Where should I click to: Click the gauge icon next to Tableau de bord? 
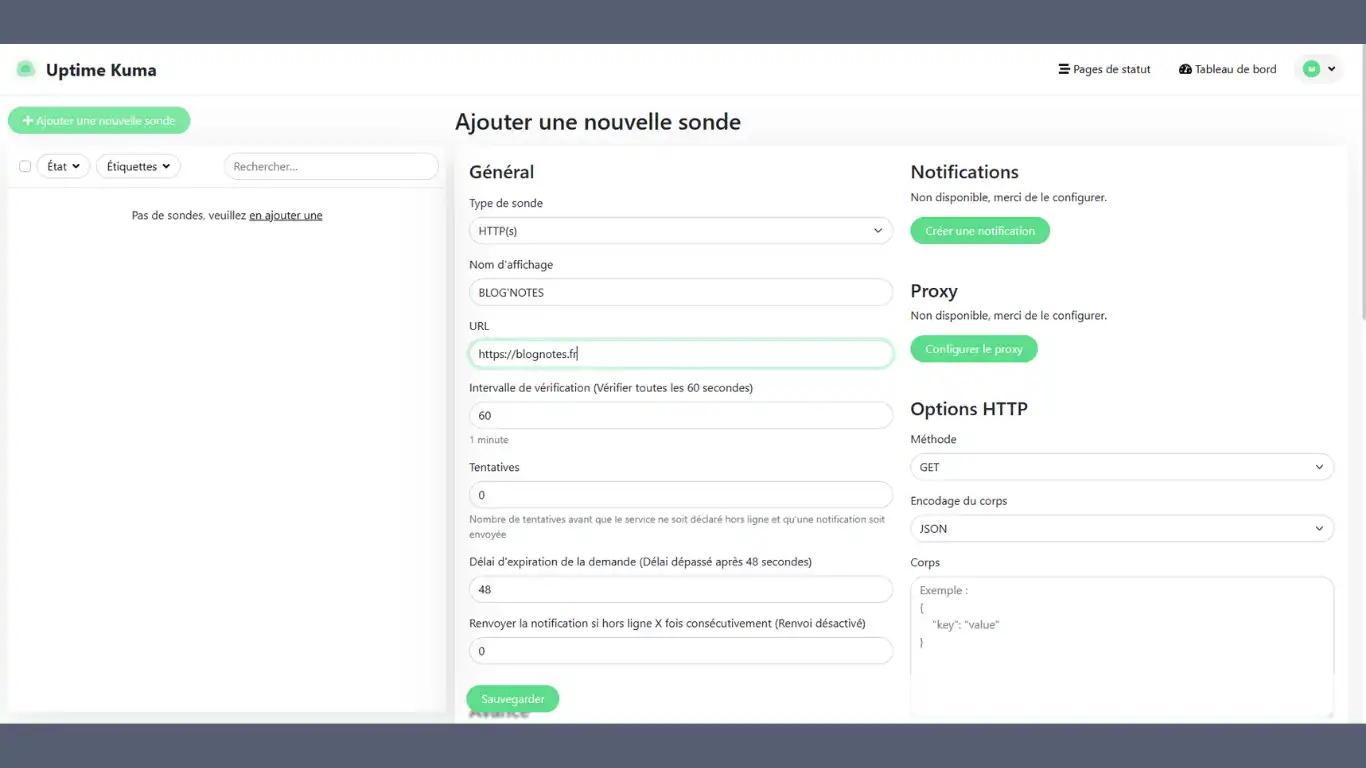[x=1185, y=69]
